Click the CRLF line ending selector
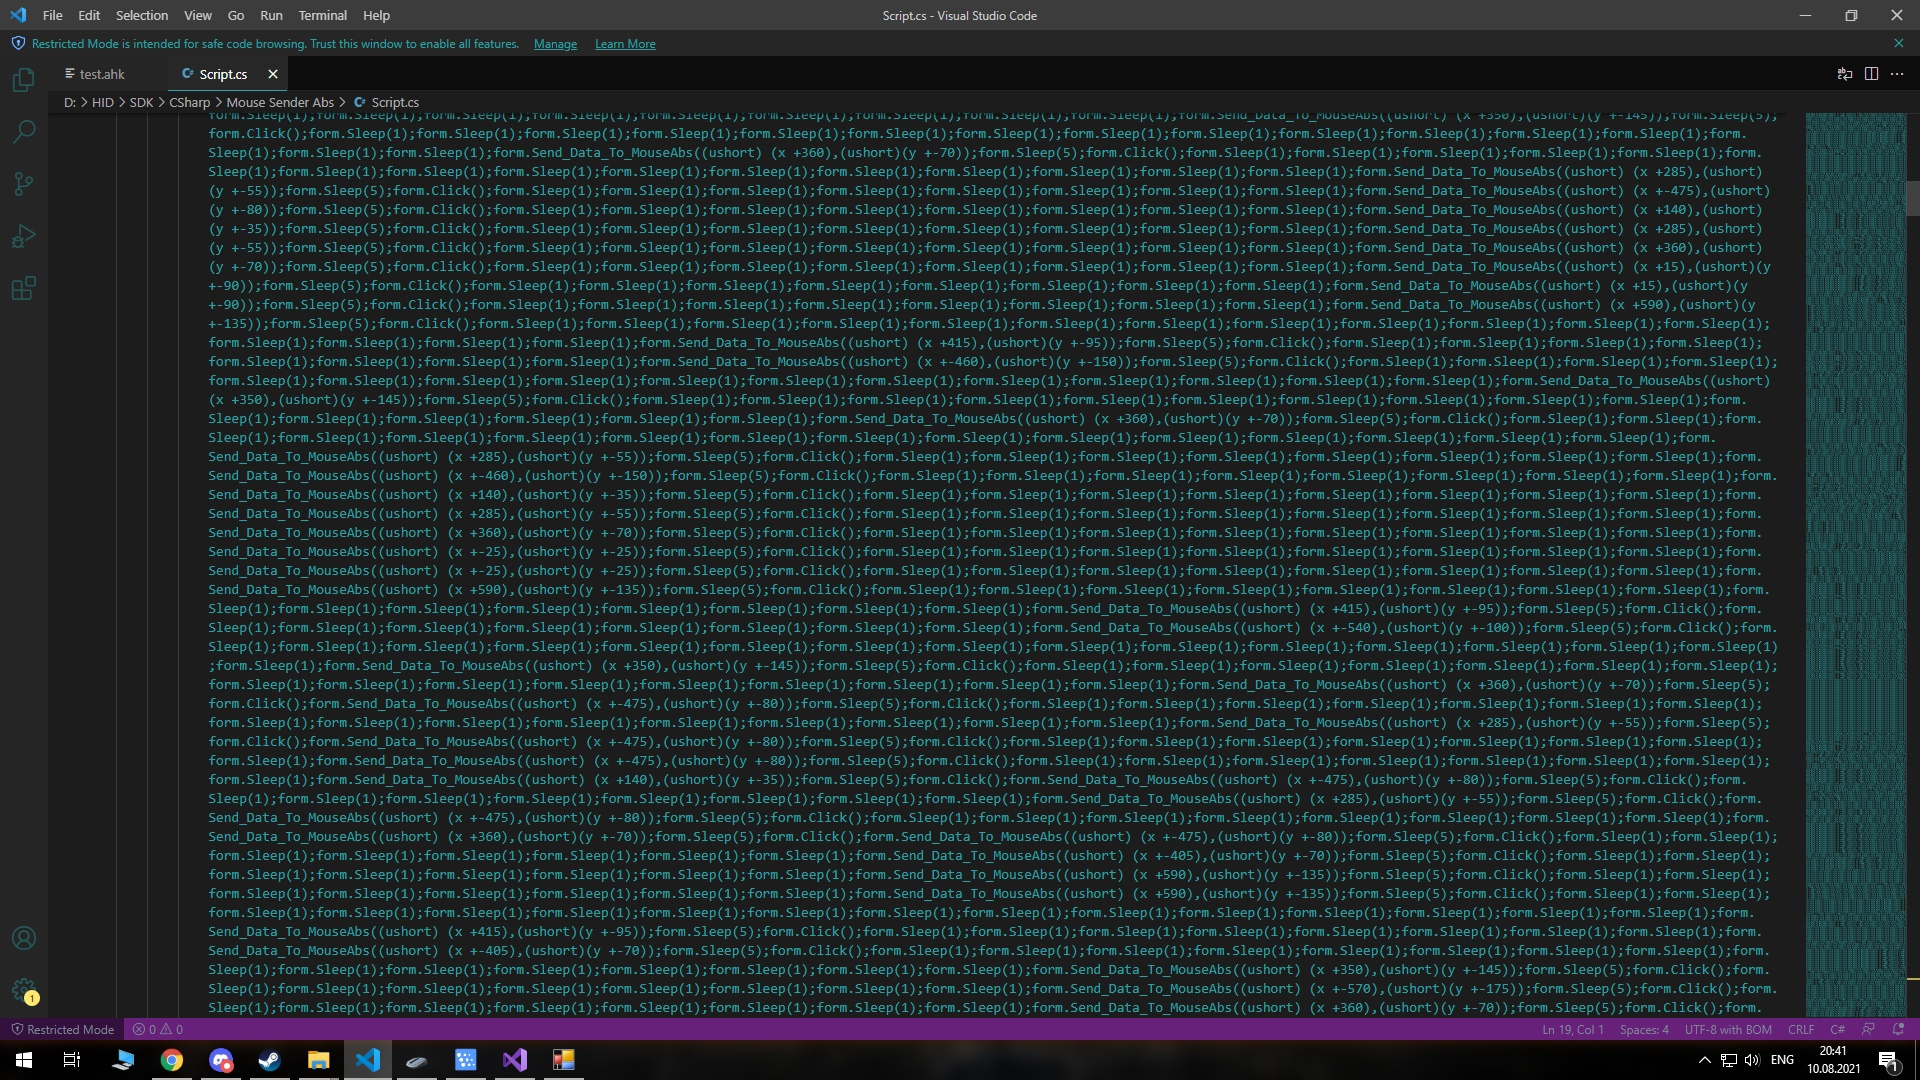 pyautogui.click(x=1800, y=1029)
